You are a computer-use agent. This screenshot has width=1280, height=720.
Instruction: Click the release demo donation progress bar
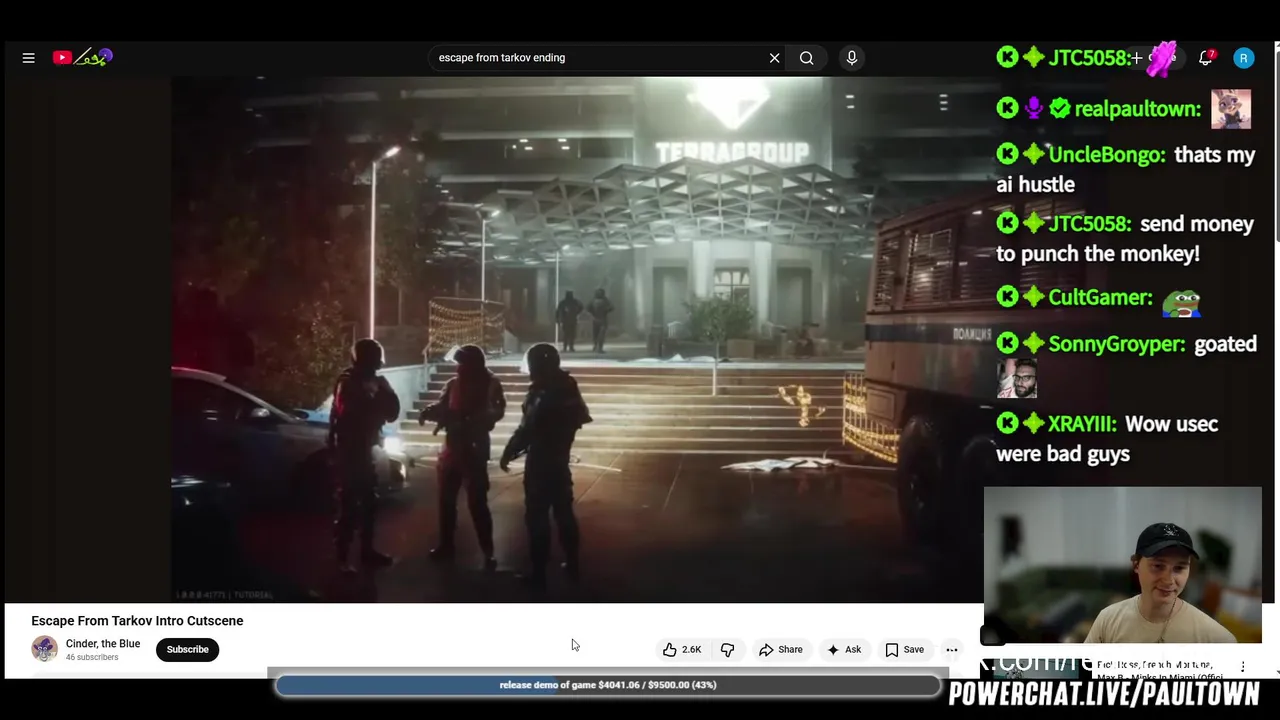coord(608,685)
